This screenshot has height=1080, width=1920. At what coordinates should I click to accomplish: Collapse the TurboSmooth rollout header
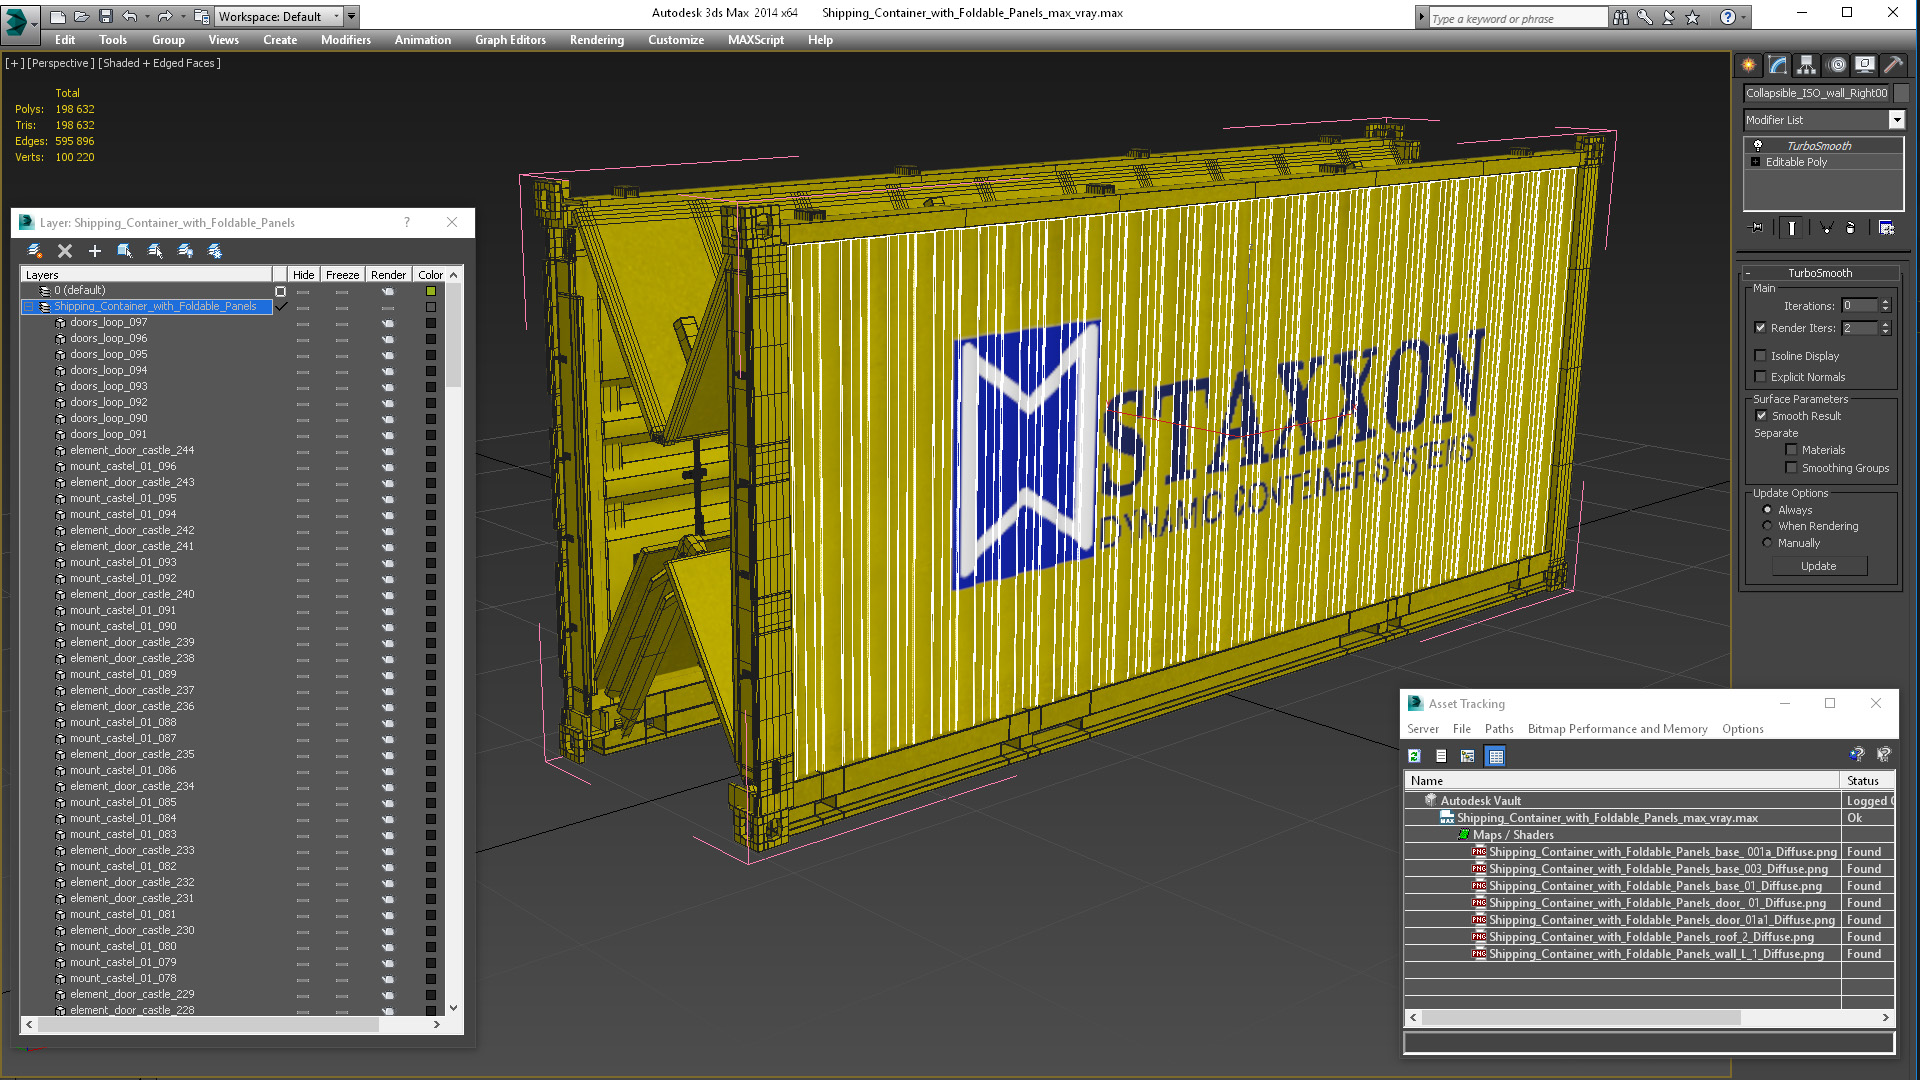click(1820, 273)
